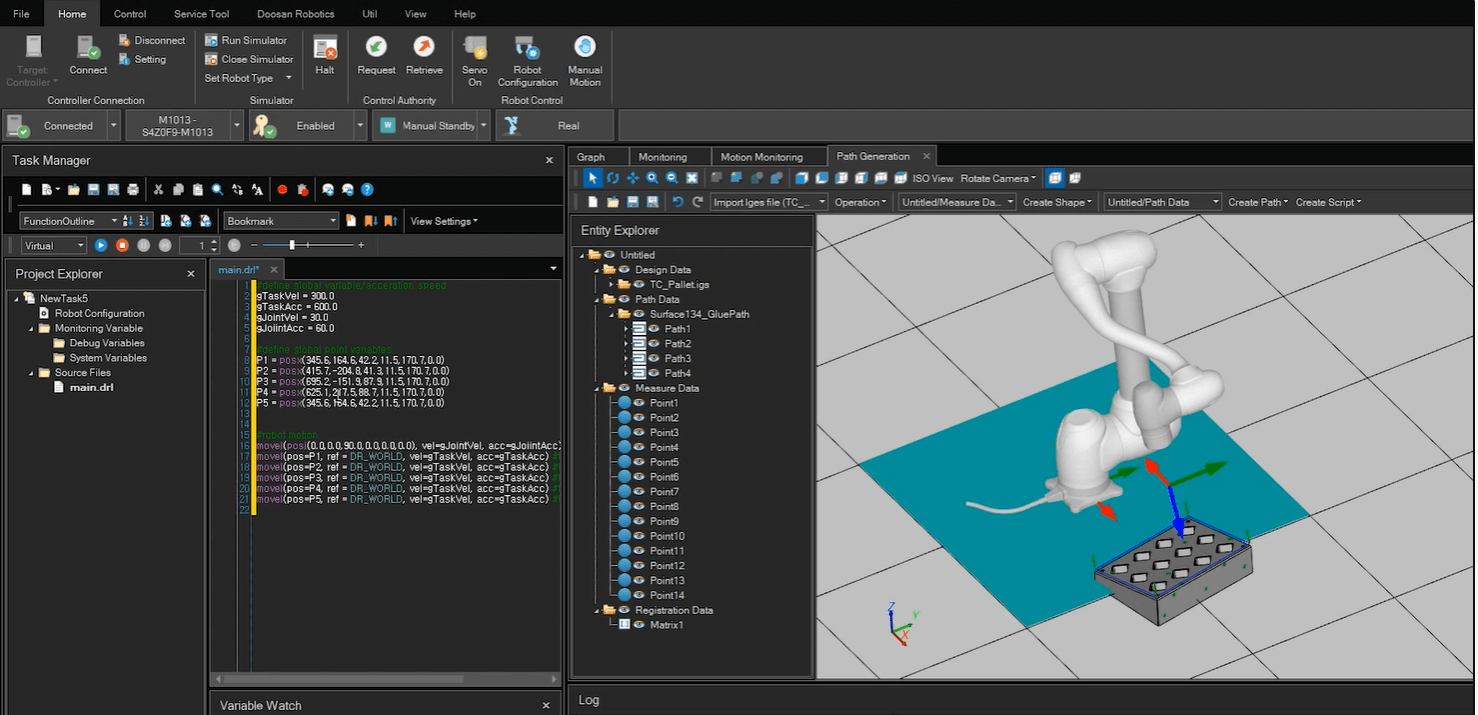Click the Open folder icon in Path Generation toolbar

click(612, 202)
